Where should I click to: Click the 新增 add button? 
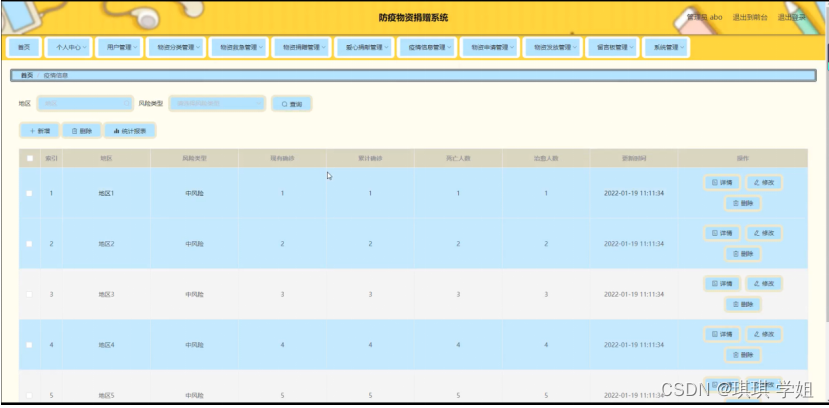coord(40,131)
